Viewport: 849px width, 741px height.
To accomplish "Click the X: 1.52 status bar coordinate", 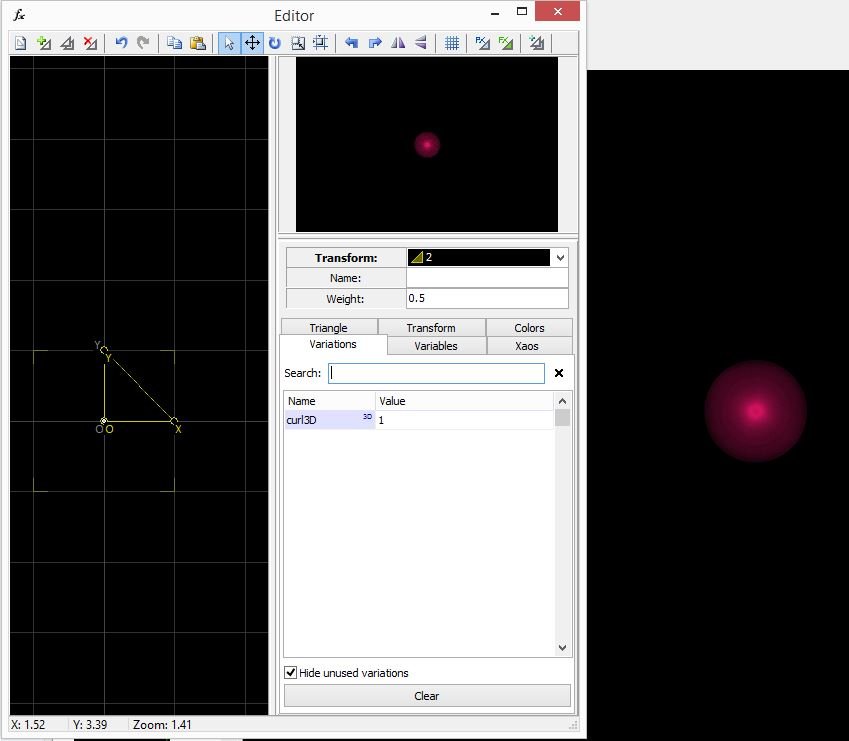I will tap(28, 725).
